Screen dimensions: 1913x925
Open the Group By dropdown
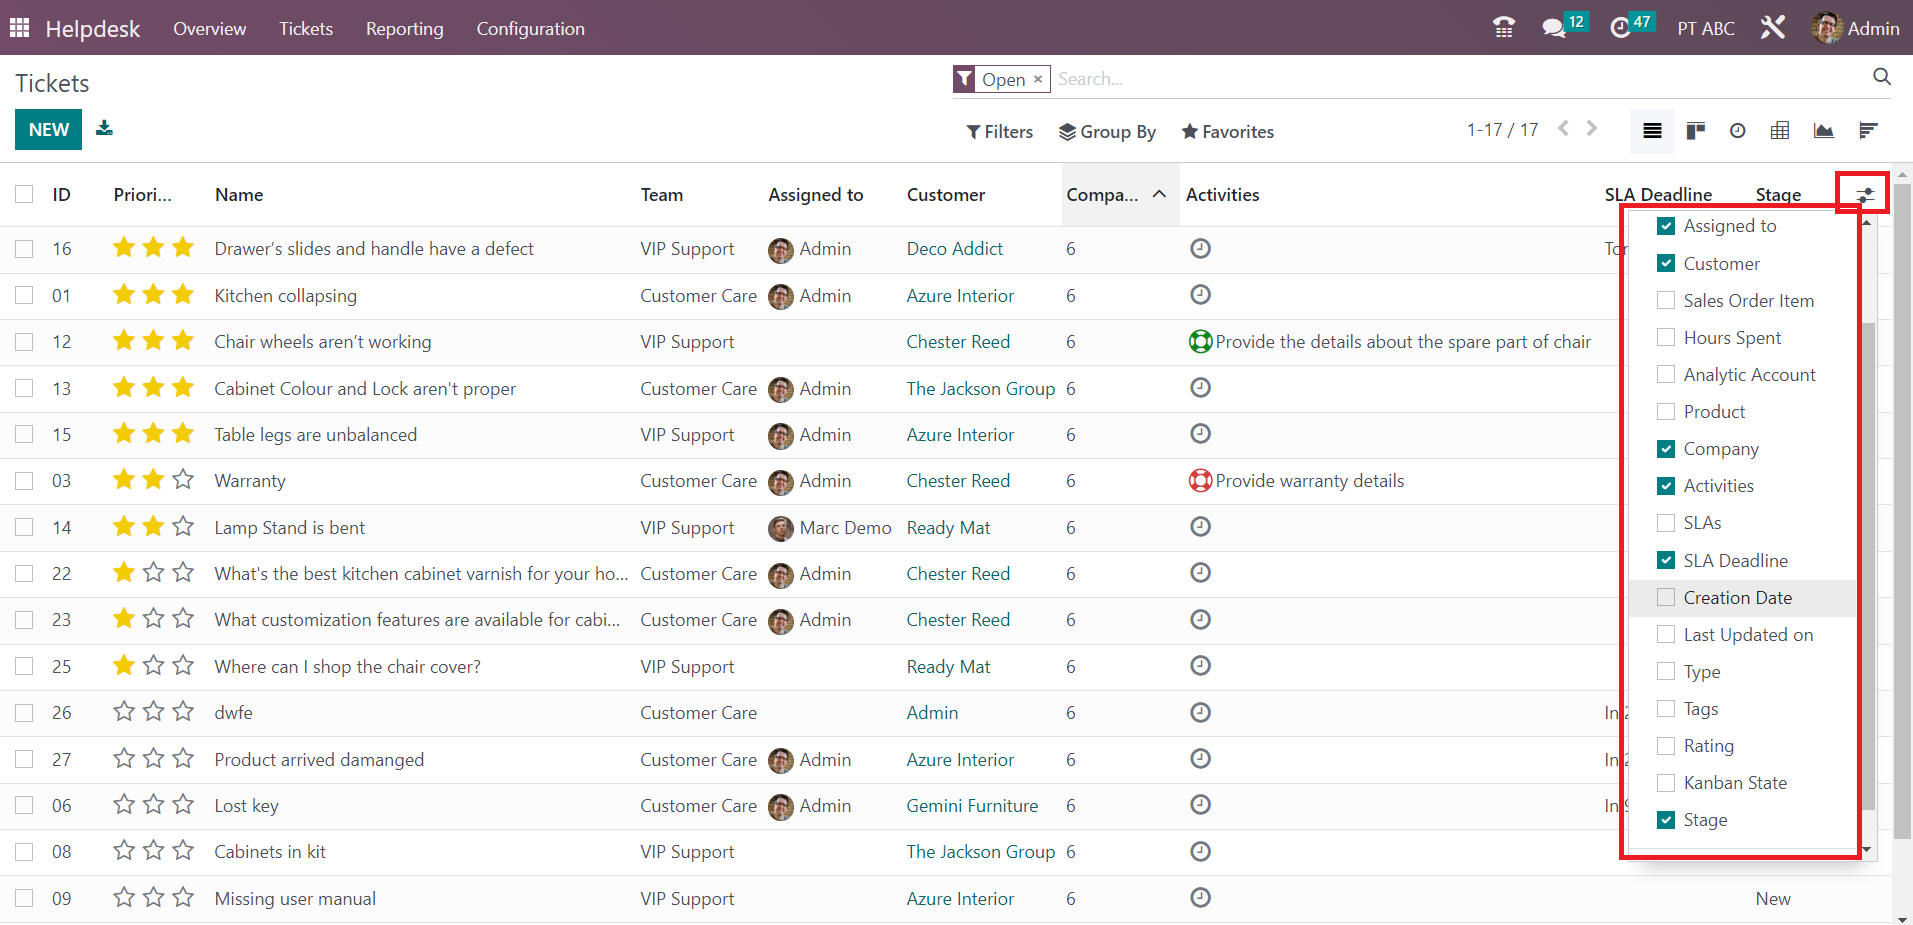tap(1107, 132)
